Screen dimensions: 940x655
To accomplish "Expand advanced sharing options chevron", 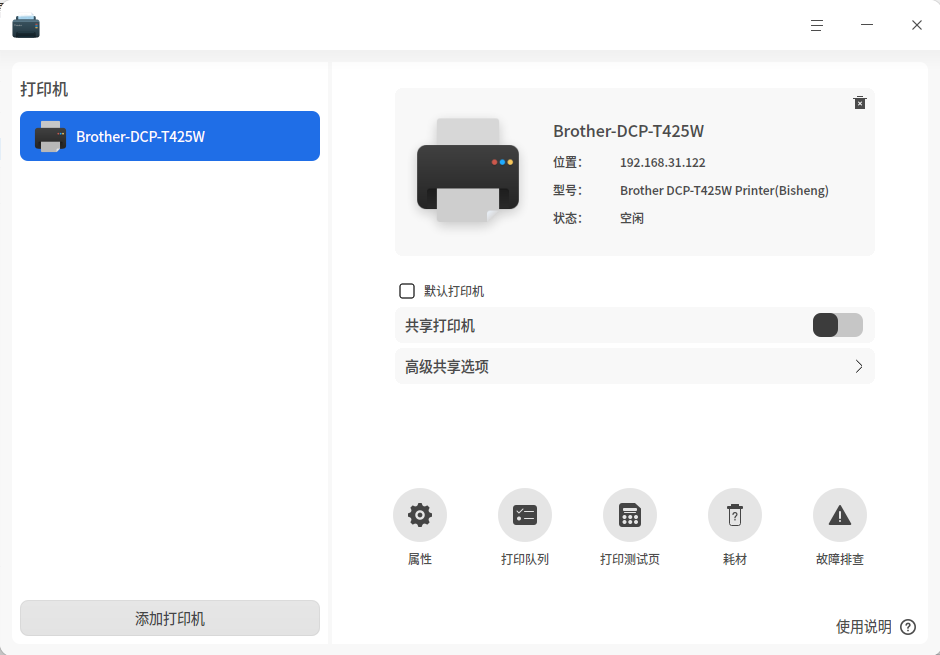I will point(858,366).
